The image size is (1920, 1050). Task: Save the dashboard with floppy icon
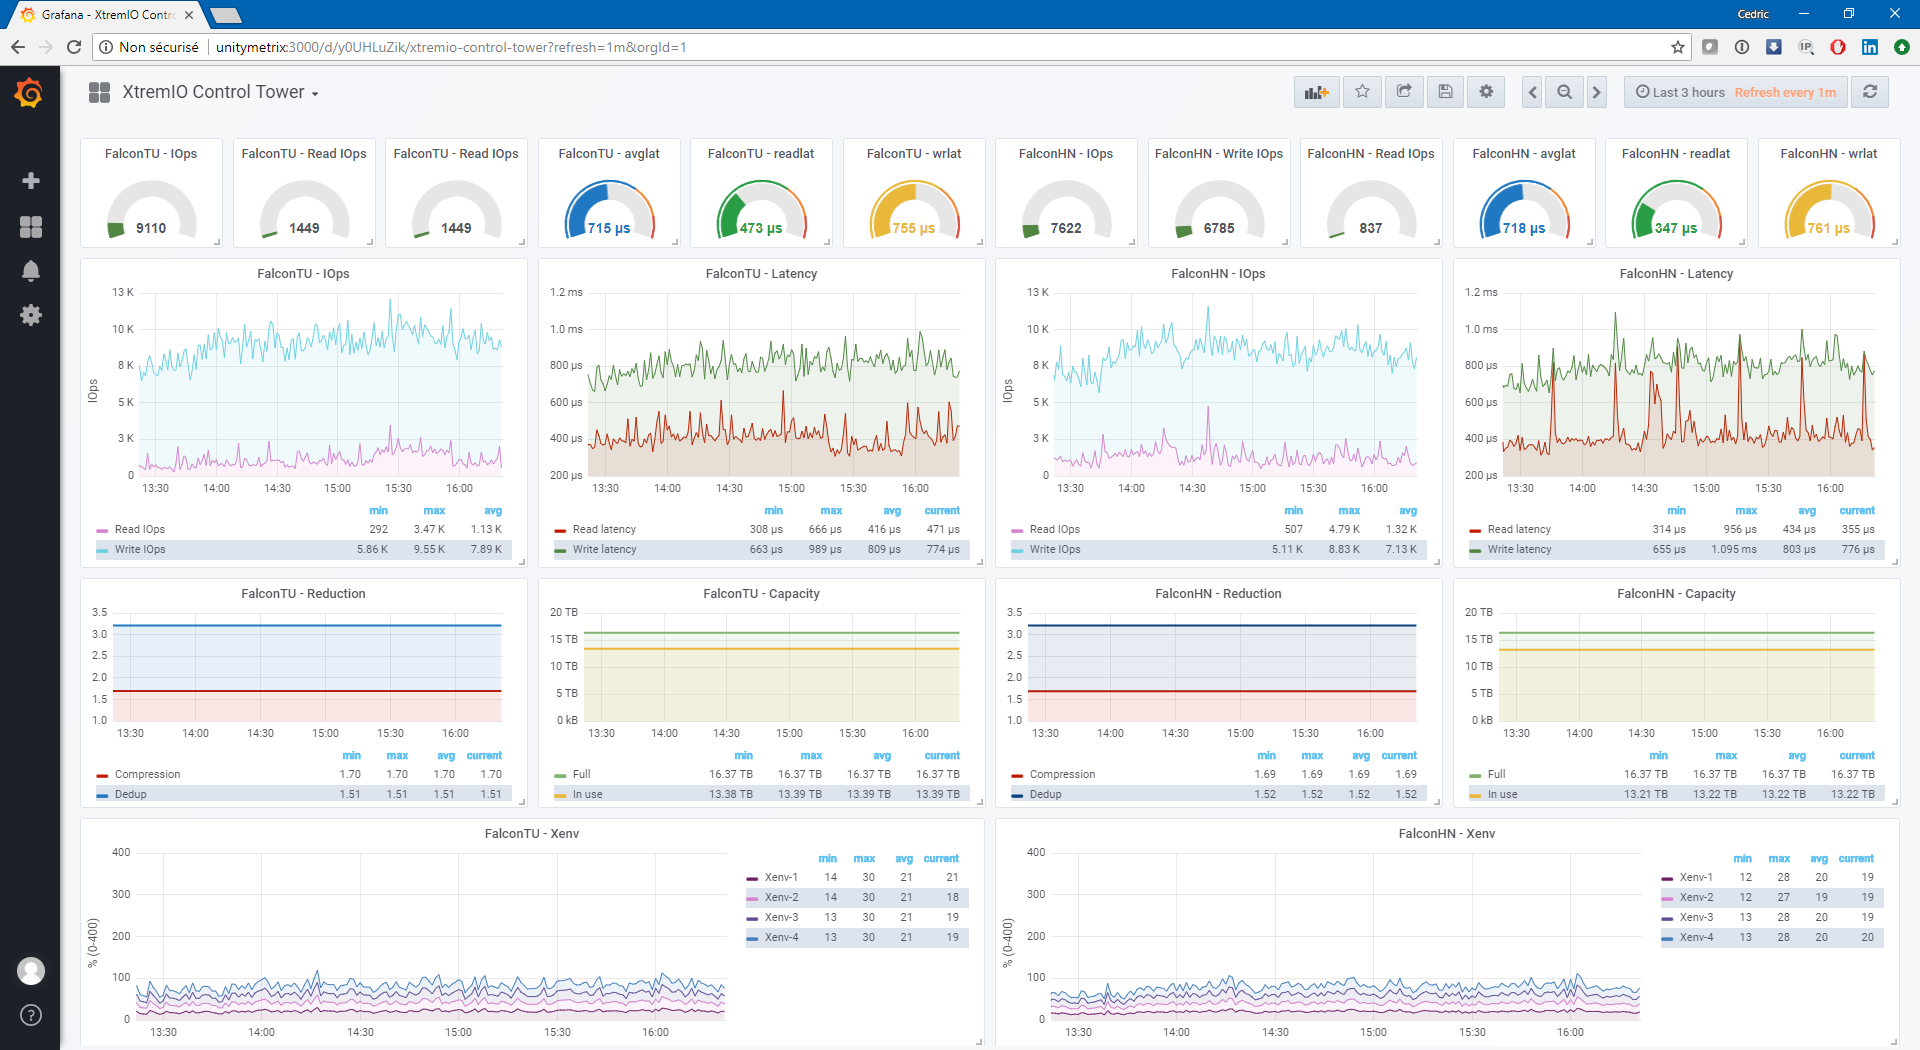(1445, 92)
